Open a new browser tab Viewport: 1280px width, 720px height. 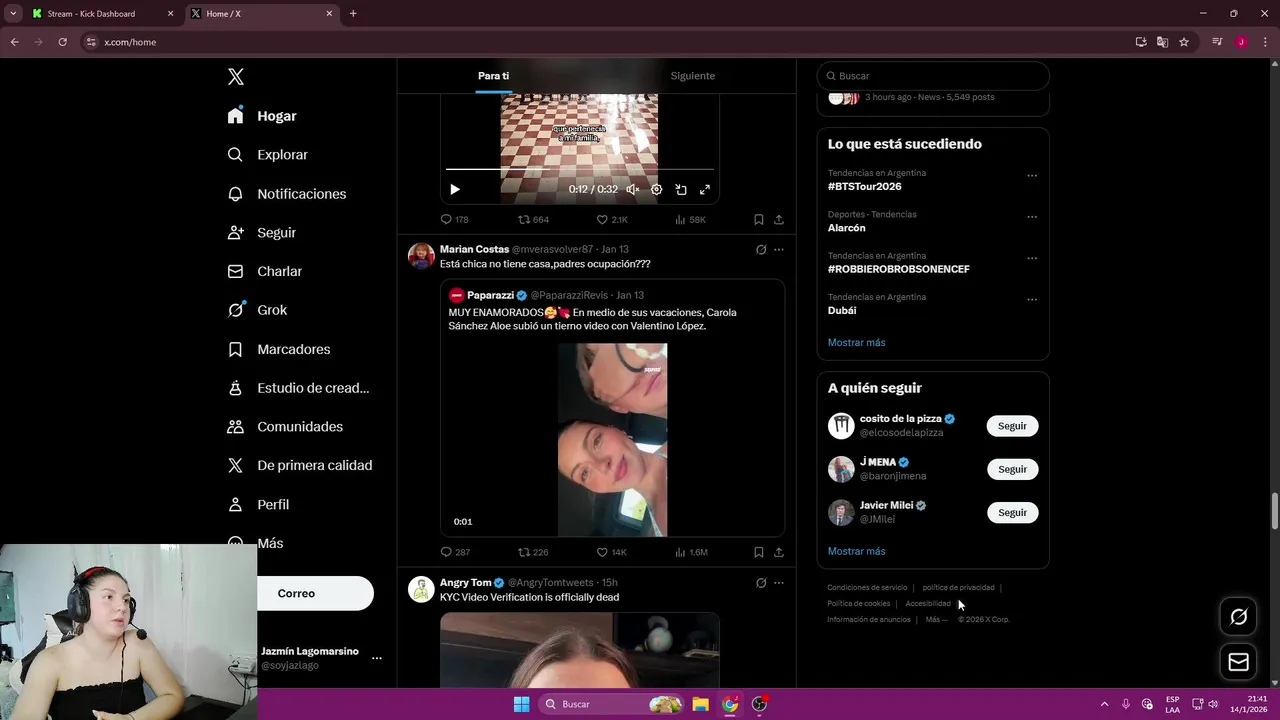pos(353,14)
